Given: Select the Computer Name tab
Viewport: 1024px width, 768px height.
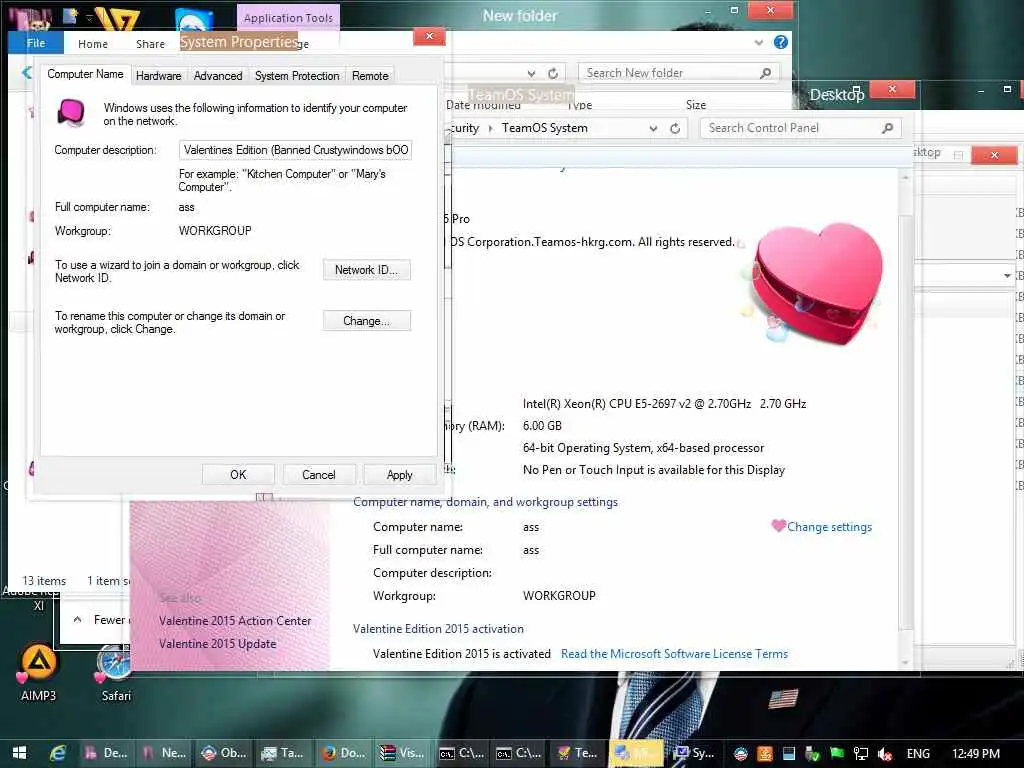Looking at the screenshot, I should click(85, 74).
